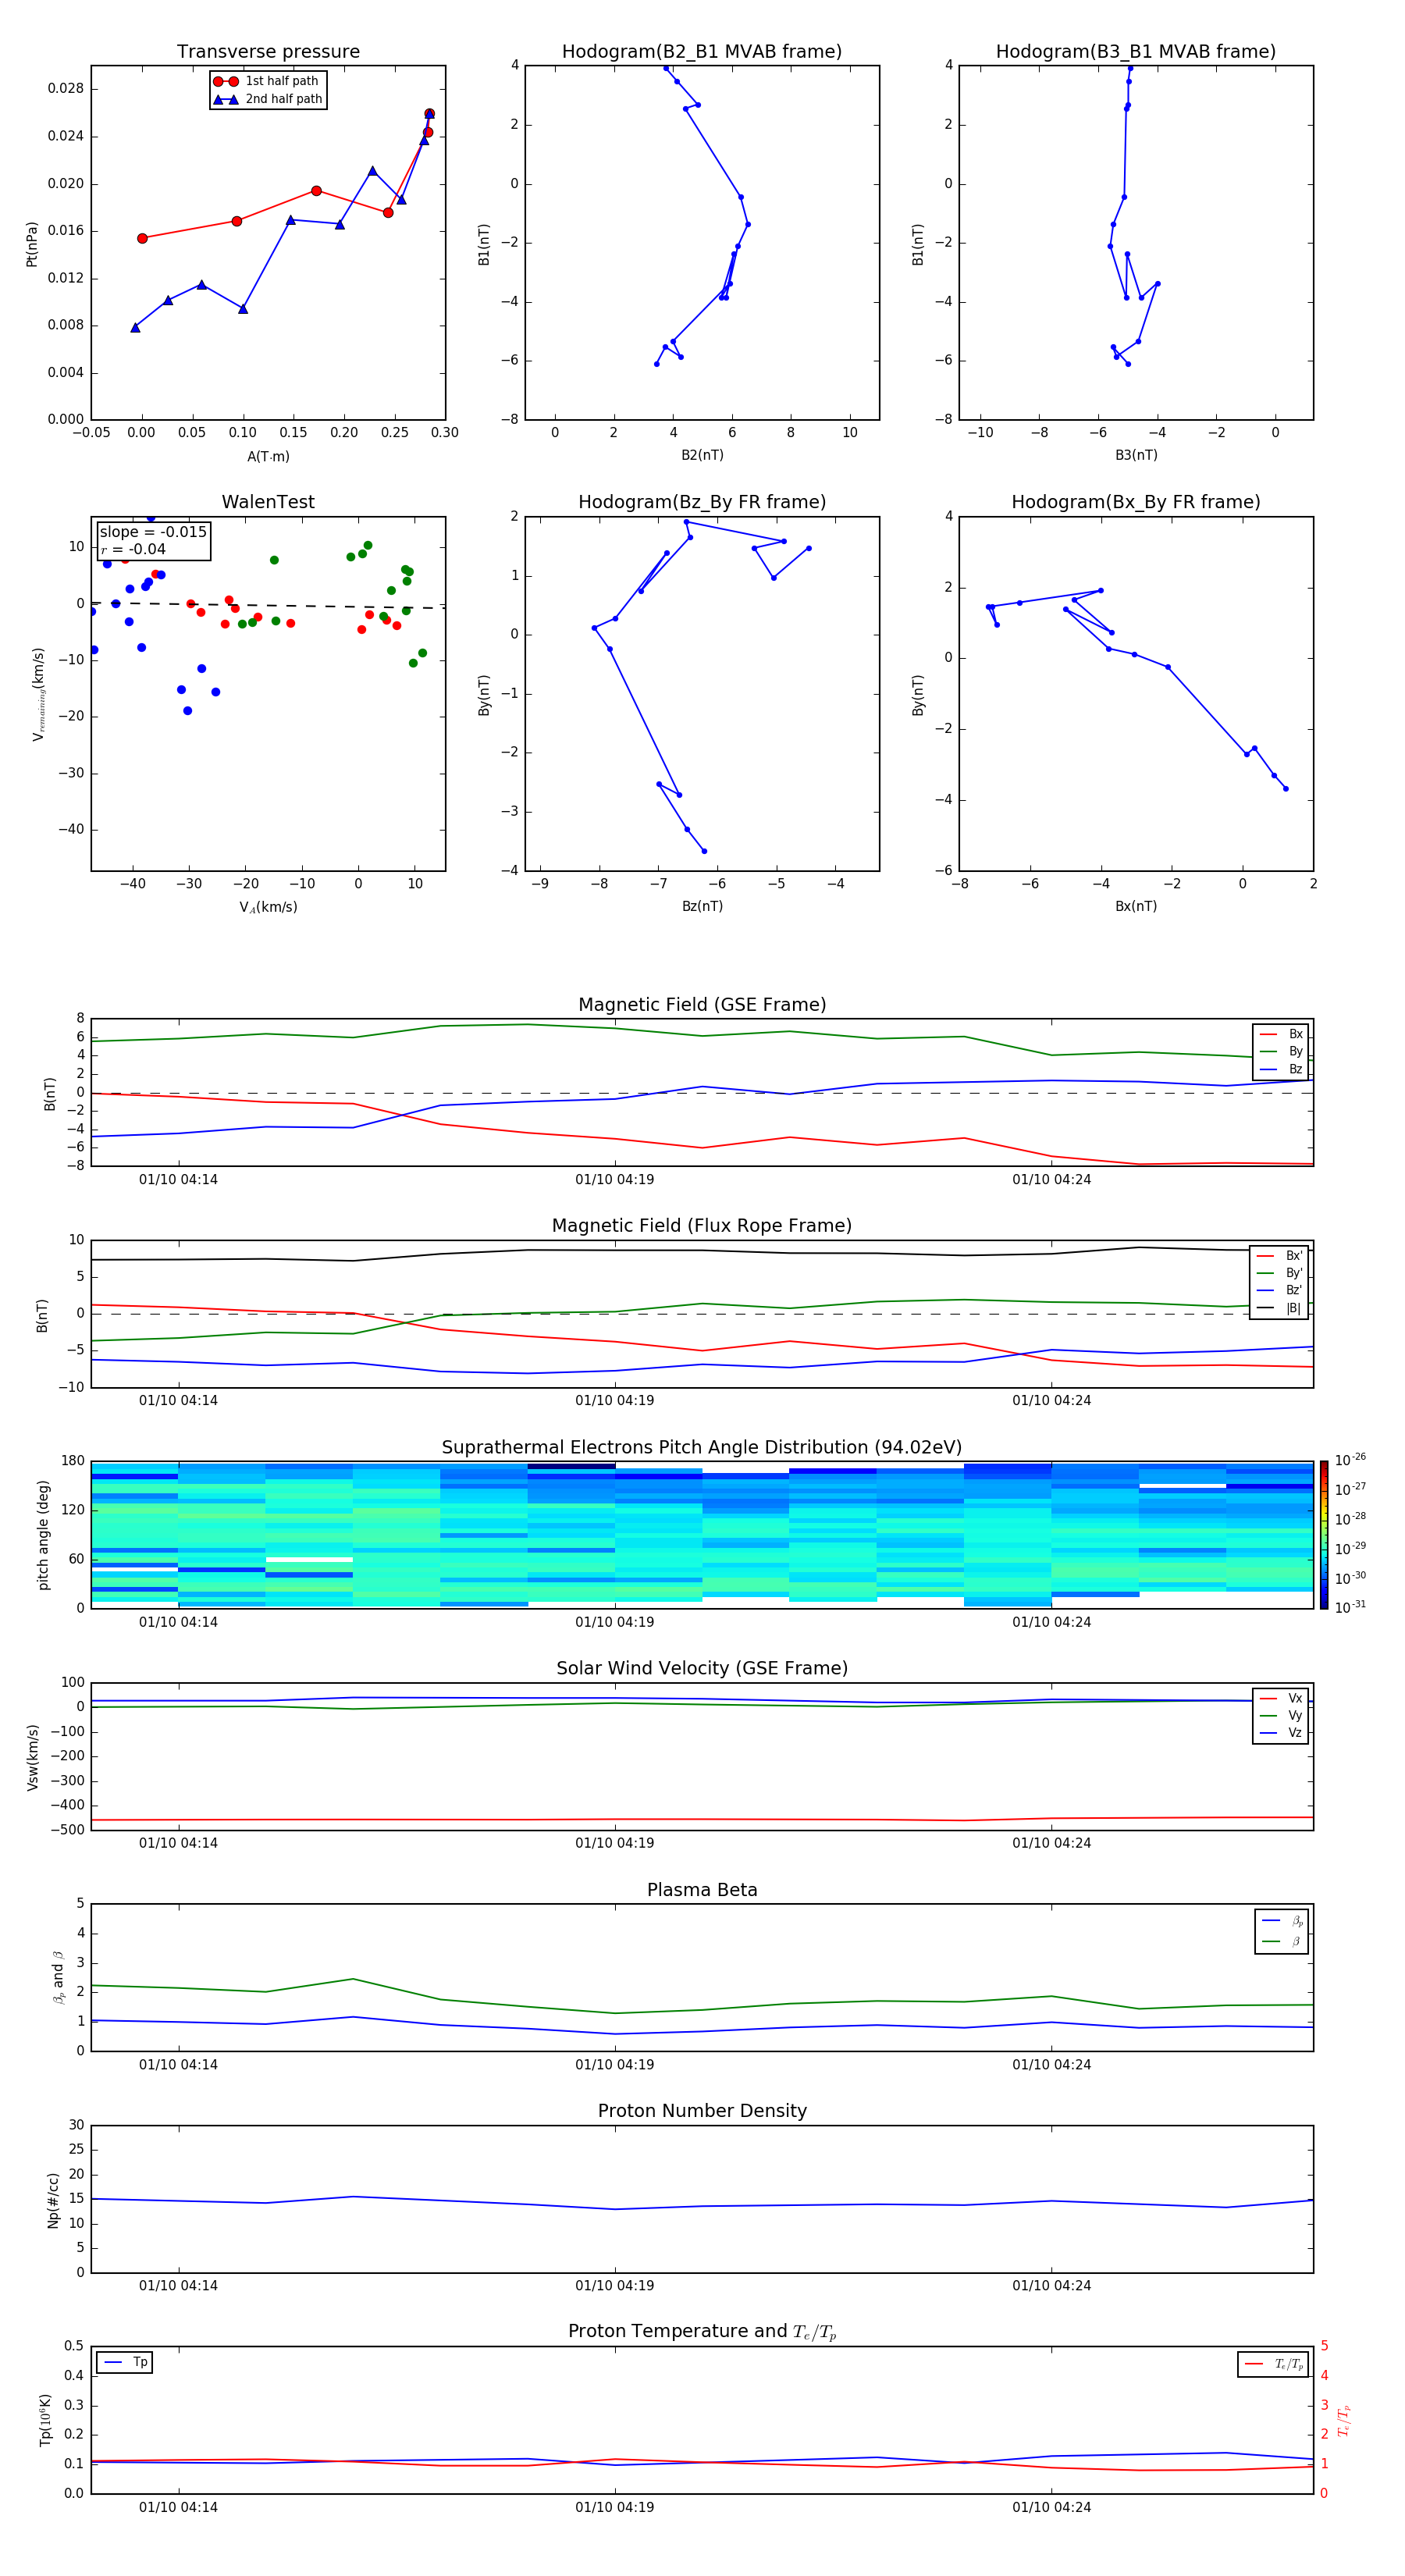Click the 'Transverse pressure' plot title

click(268, 51)
